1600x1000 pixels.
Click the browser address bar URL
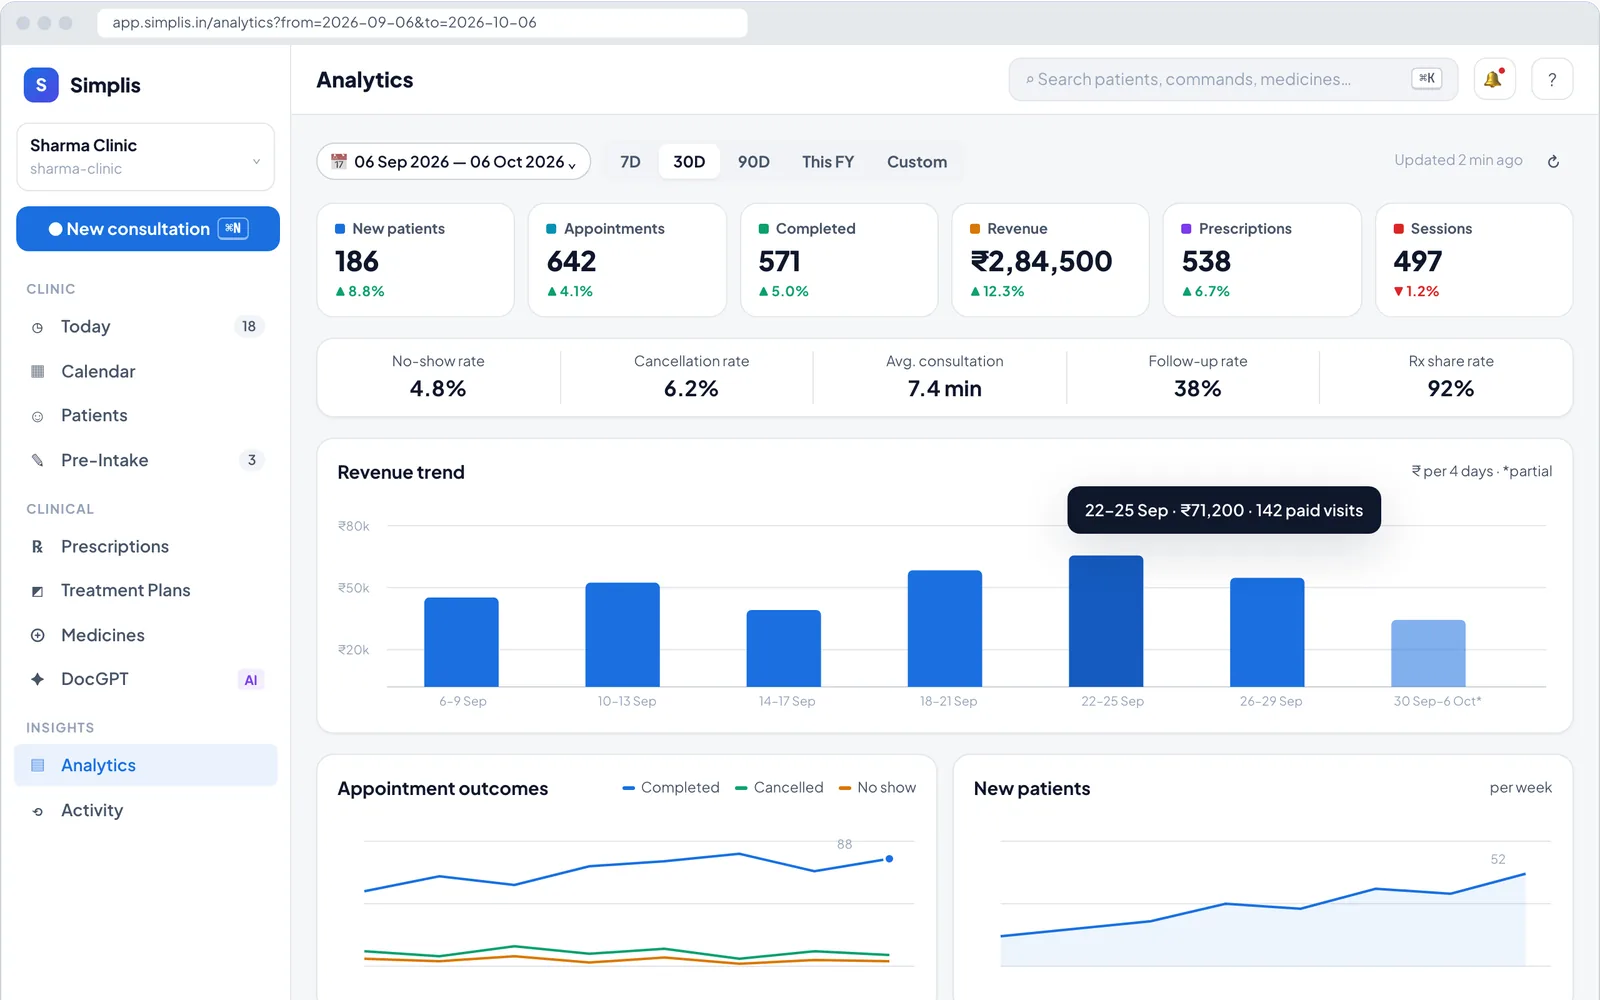click(x=422, y=22)
